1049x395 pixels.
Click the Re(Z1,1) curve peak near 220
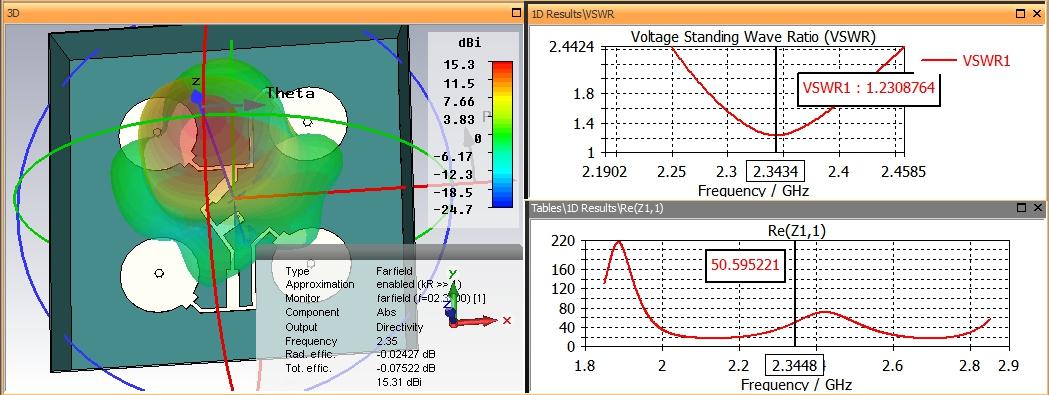(x=618, y=242)
